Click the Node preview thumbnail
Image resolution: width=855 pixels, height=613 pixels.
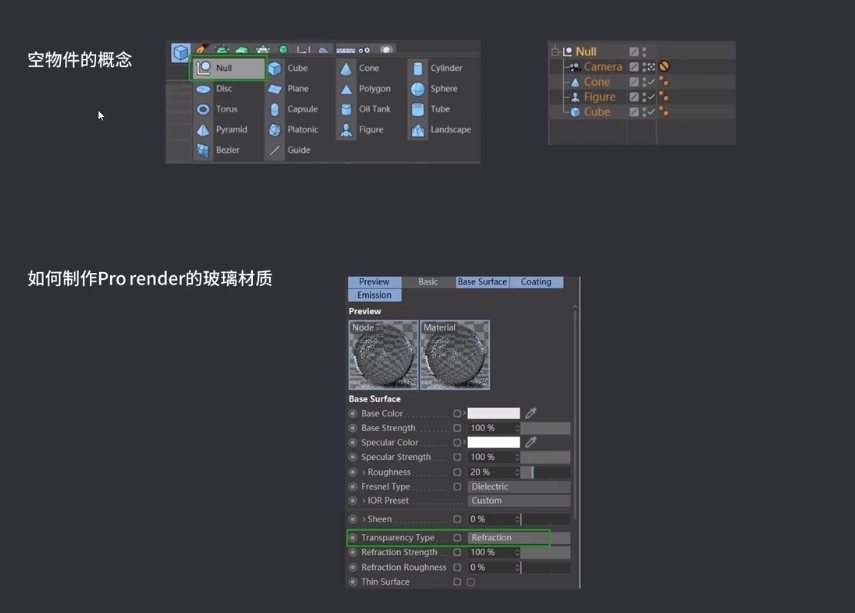pos(383,355)
